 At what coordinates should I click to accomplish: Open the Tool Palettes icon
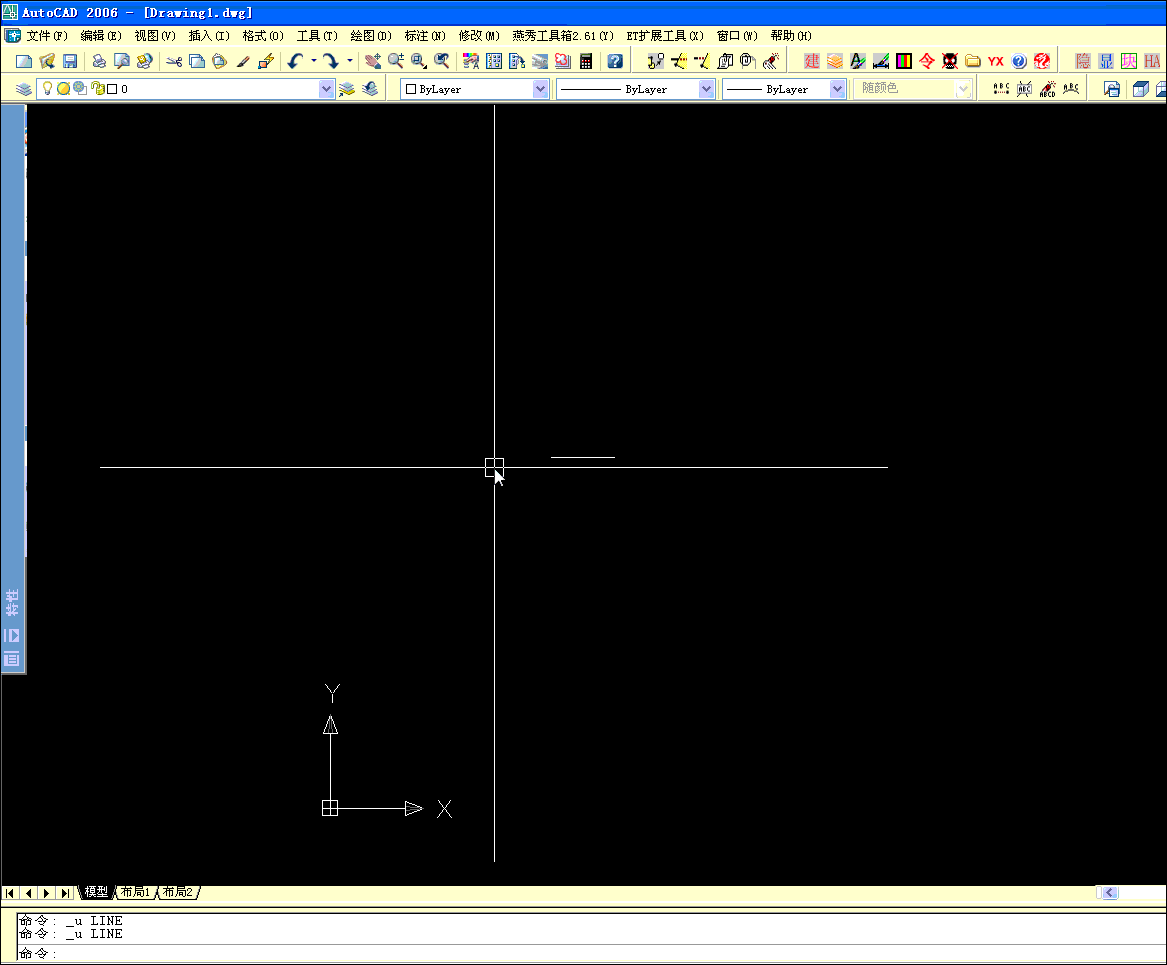pos(517,61)
